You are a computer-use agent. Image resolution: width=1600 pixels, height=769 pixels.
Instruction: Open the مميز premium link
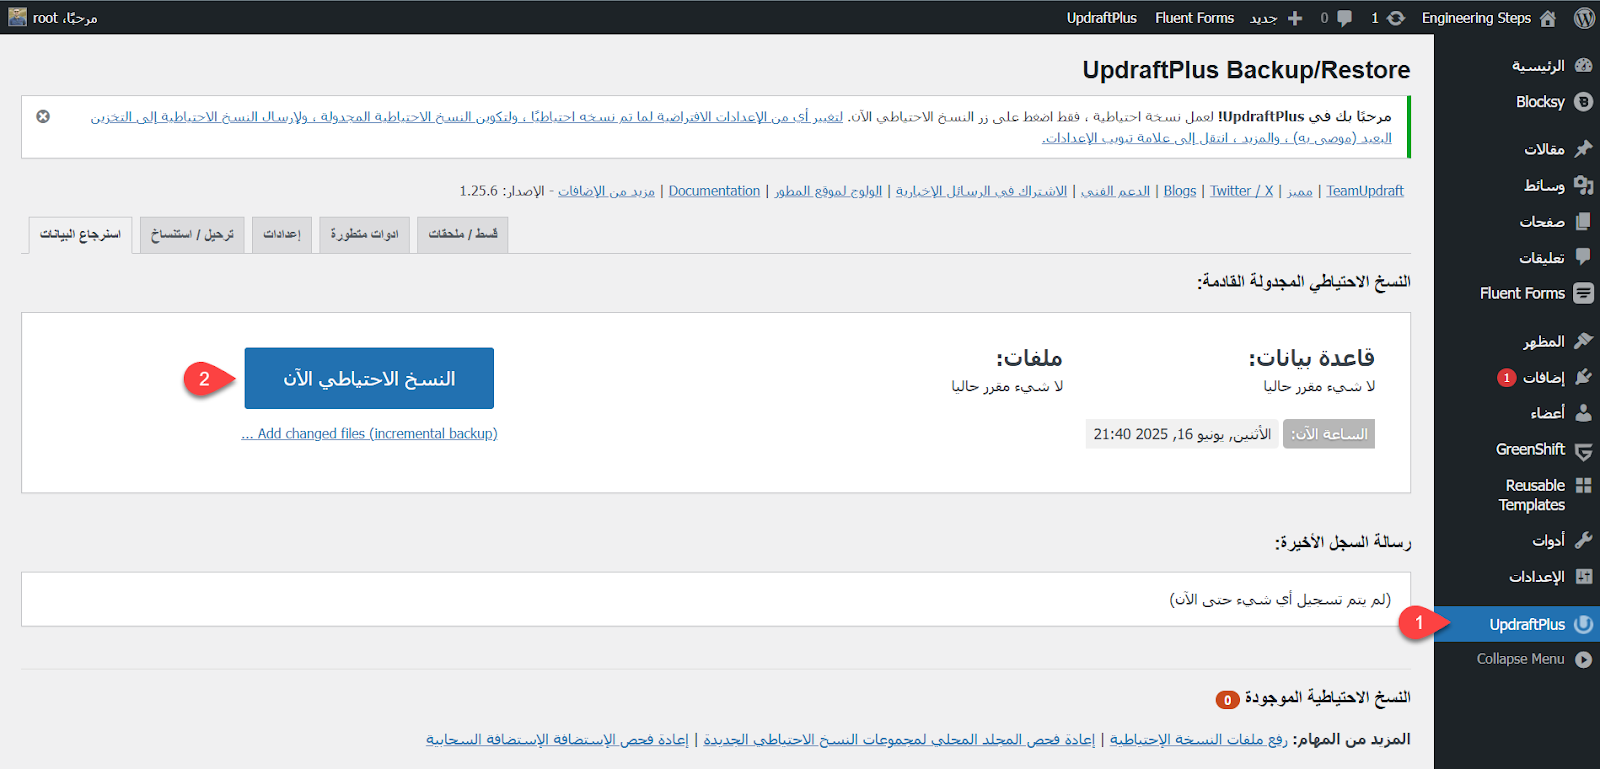(x=1300, y=191)
